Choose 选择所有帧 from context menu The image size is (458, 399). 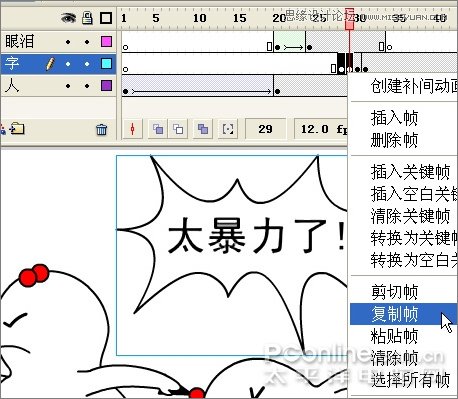(x=403, y=380)
